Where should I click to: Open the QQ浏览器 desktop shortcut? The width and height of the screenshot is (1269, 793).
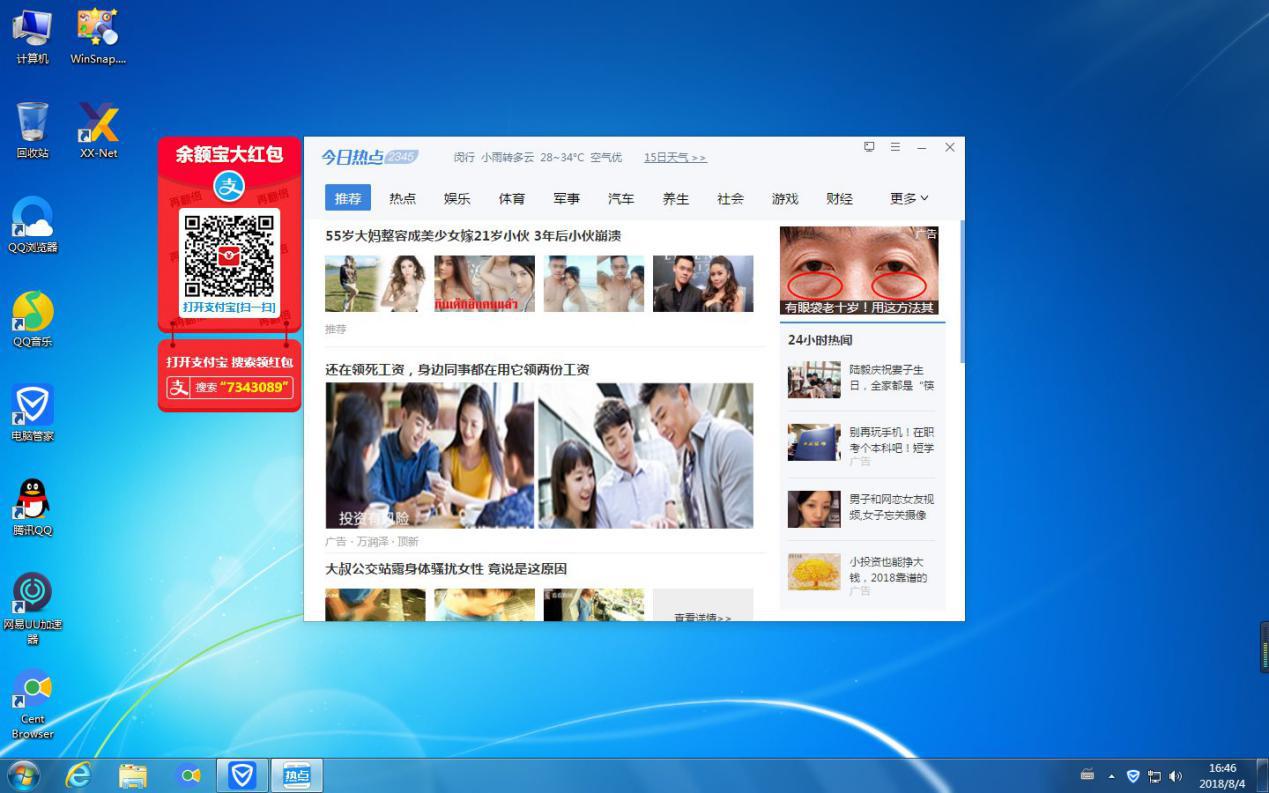32,218
